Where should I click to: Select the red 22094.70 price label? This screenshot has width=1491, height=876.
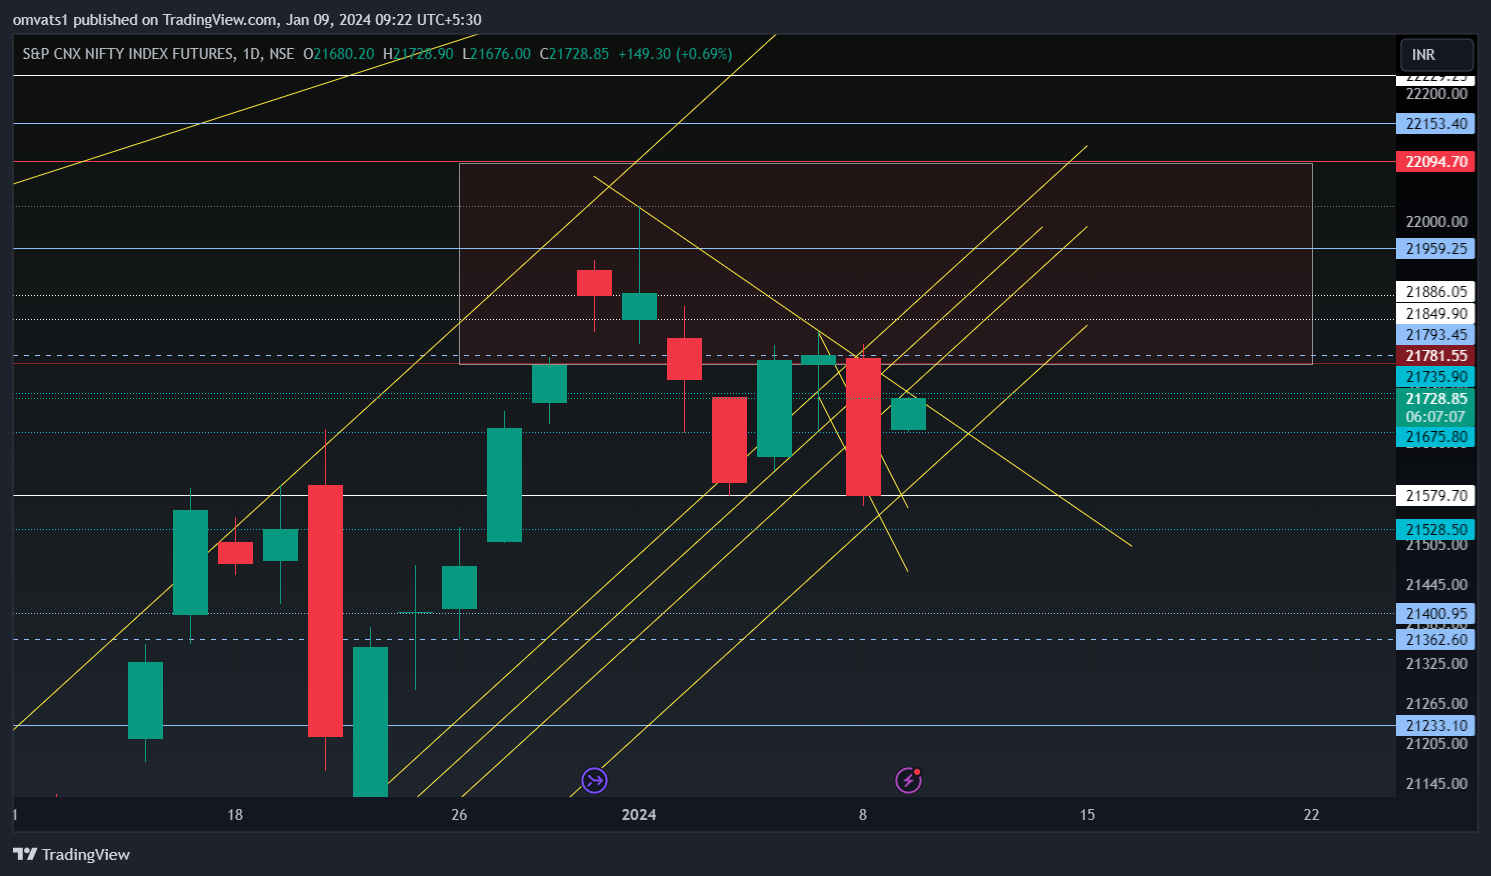click(x=1436, y=162)
